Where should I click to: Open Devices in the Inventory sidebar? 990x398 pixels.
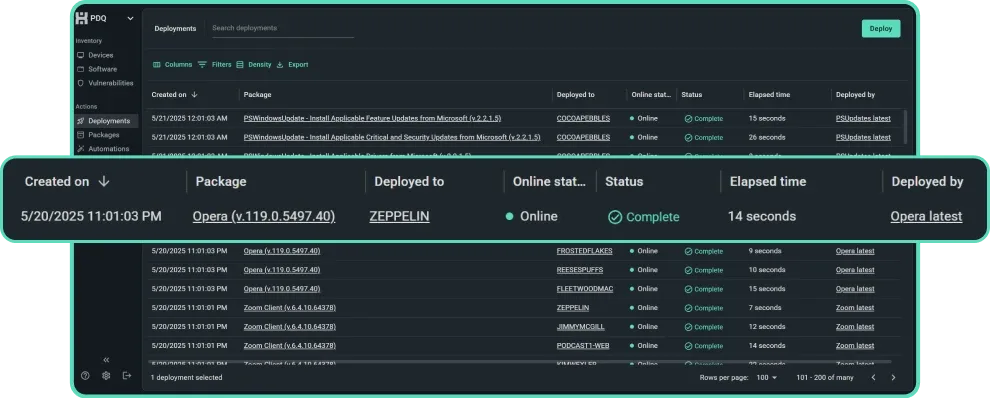click(x=100, y=55)
